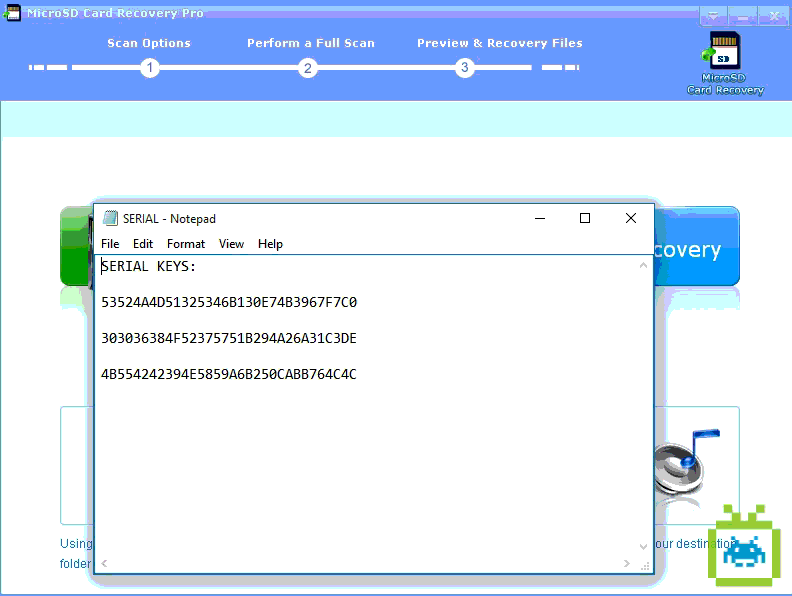Click the Notepad horizontal scrollbar left arrow
This screenshot has height=596, width=792.
(104, 563)
